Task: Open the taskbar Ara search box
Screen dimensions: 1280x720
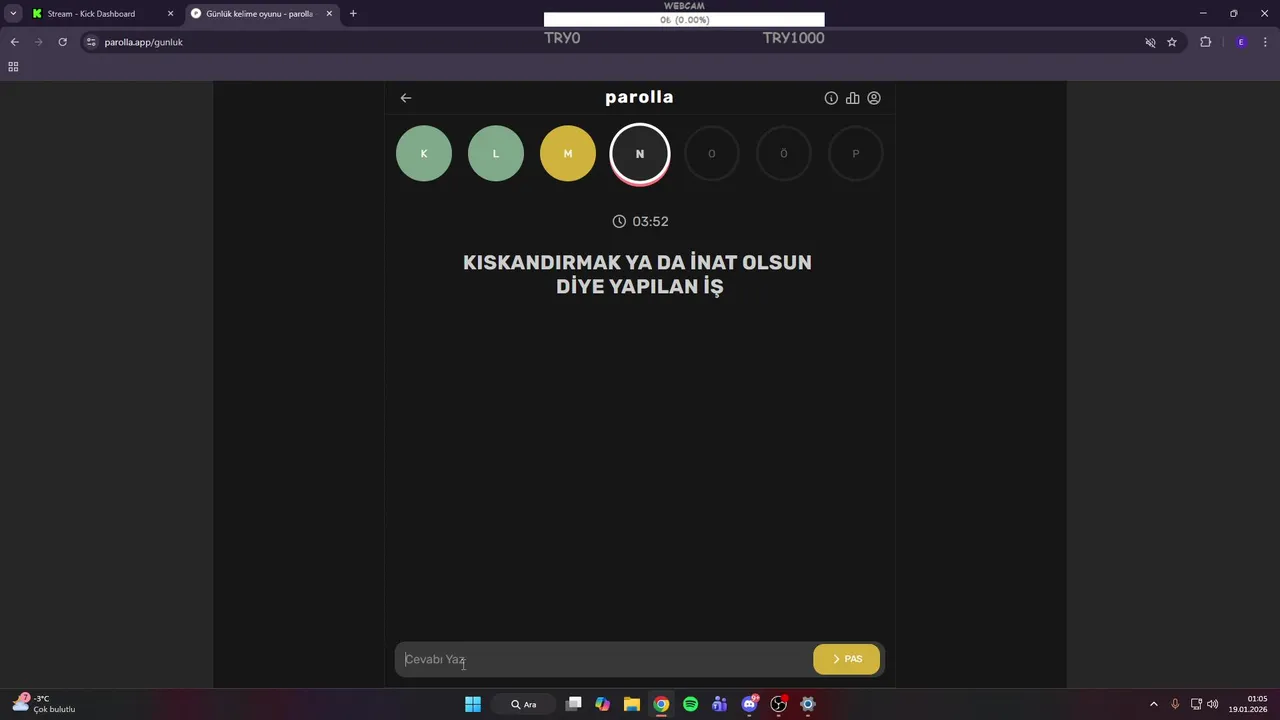Action: pos(524,704)
